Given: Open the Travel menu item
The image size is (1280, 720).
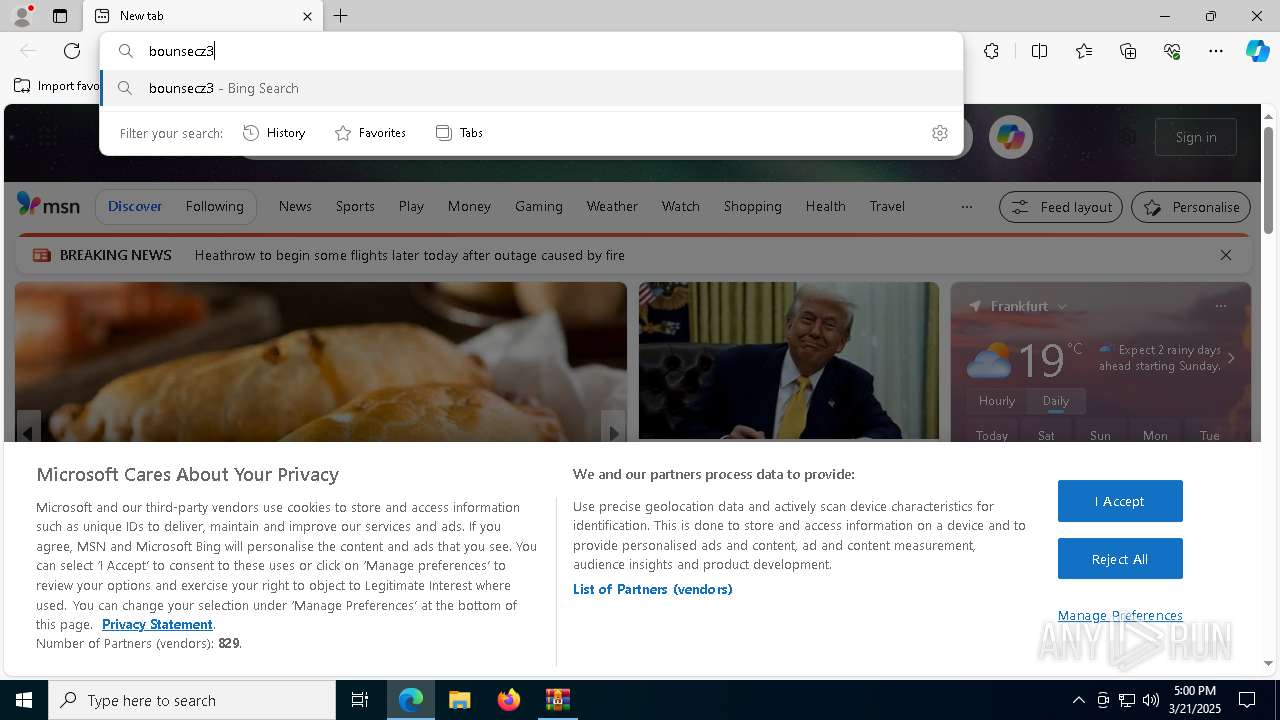Looking at the screenshot, I should coord(887,206).
